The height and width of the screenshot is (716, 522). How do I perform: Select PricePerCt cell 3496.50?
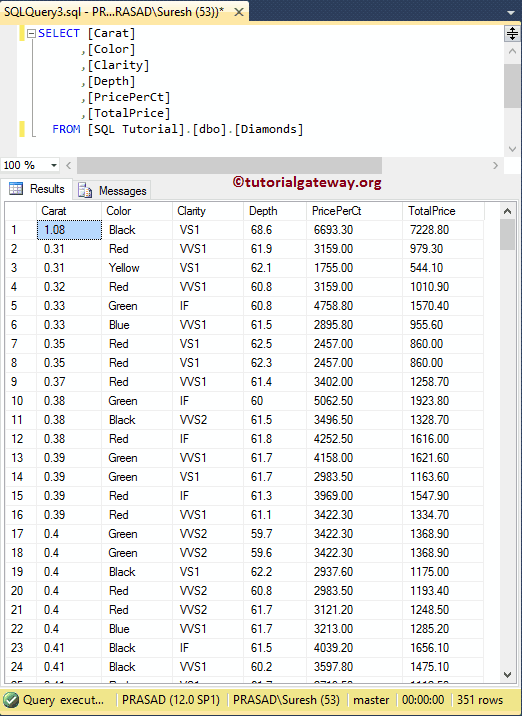pyautogui.click(x=355, y=420)
